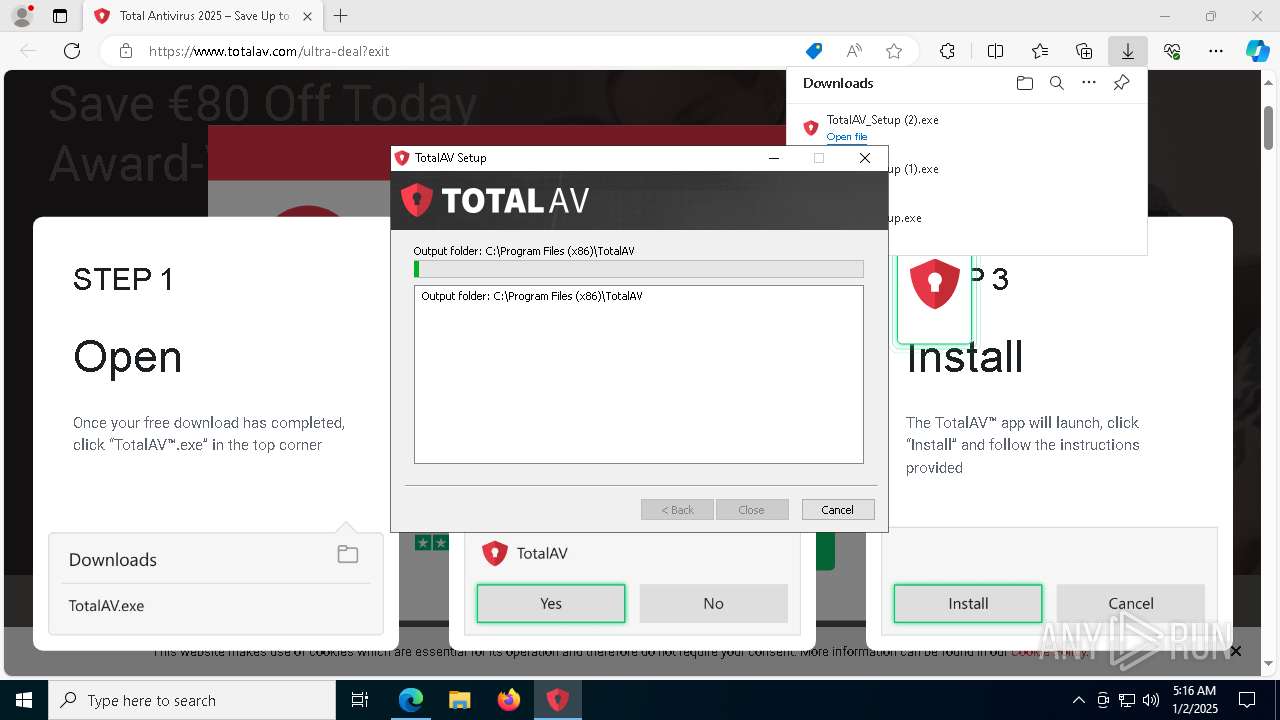Click No button on webpage prompt
Image resolution: width=1280 pixels, height=720 pixels.
713,603
